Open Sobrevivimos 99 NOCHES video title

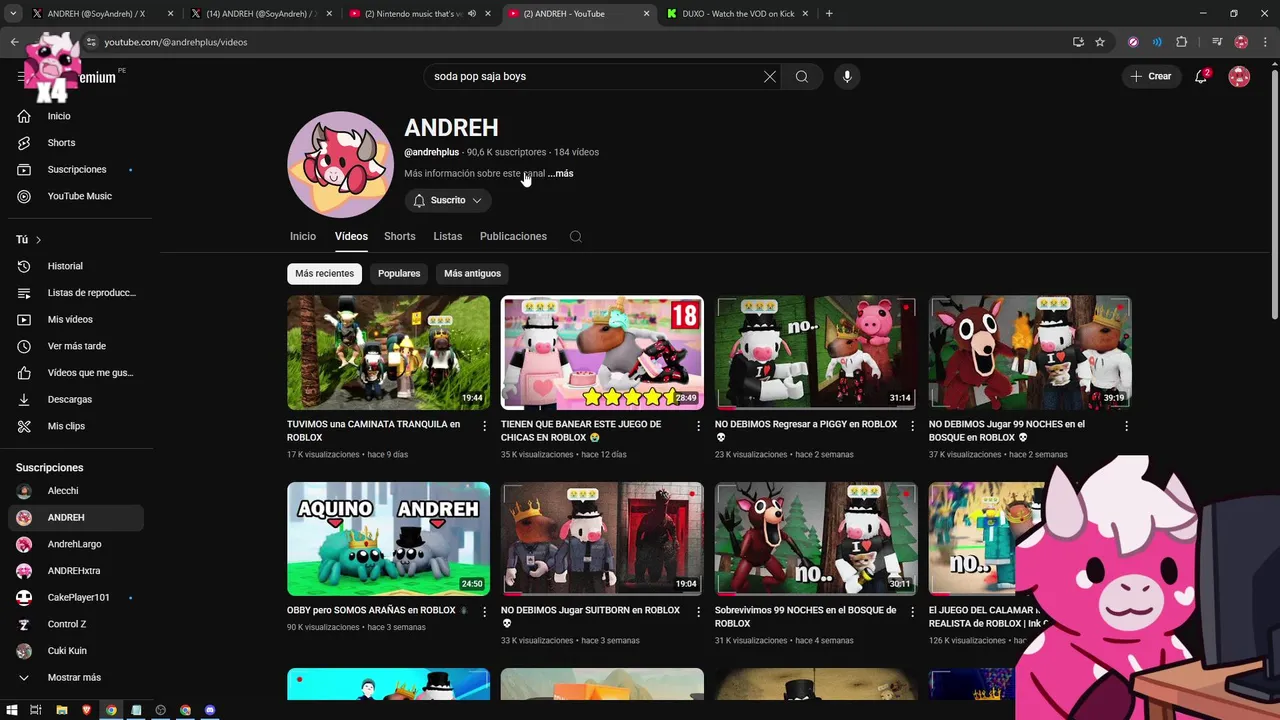805,617
